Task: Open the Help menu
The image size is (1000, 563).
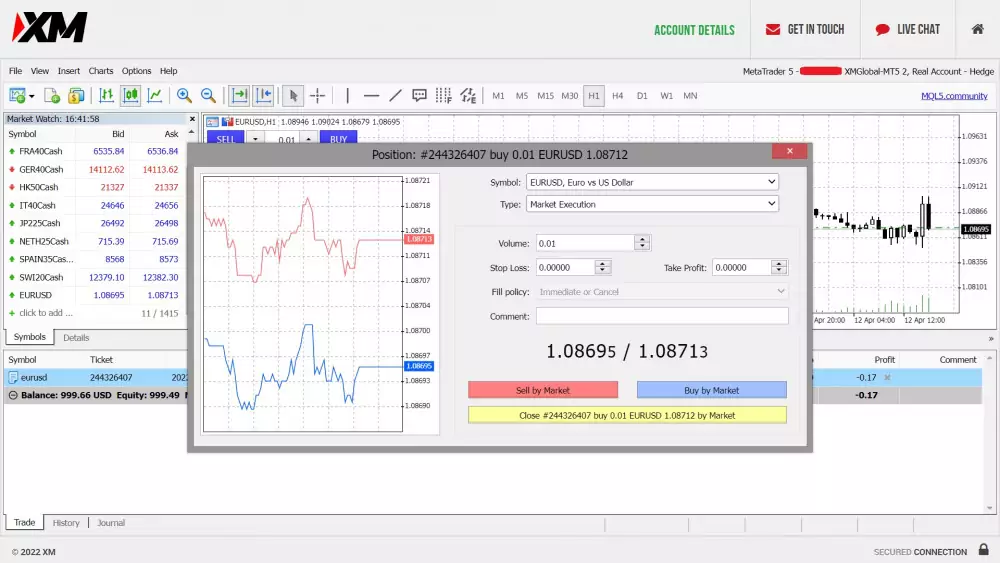Action: point(168,71)
